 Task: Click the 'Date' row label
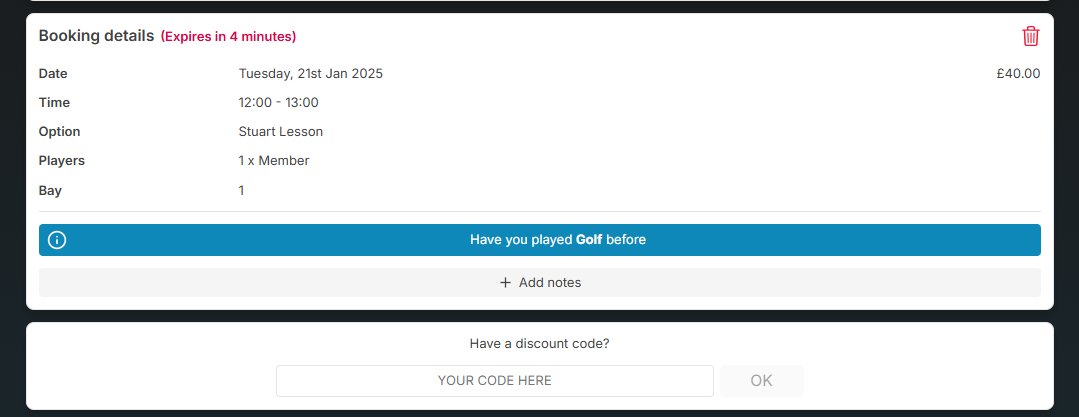point(53,73)
